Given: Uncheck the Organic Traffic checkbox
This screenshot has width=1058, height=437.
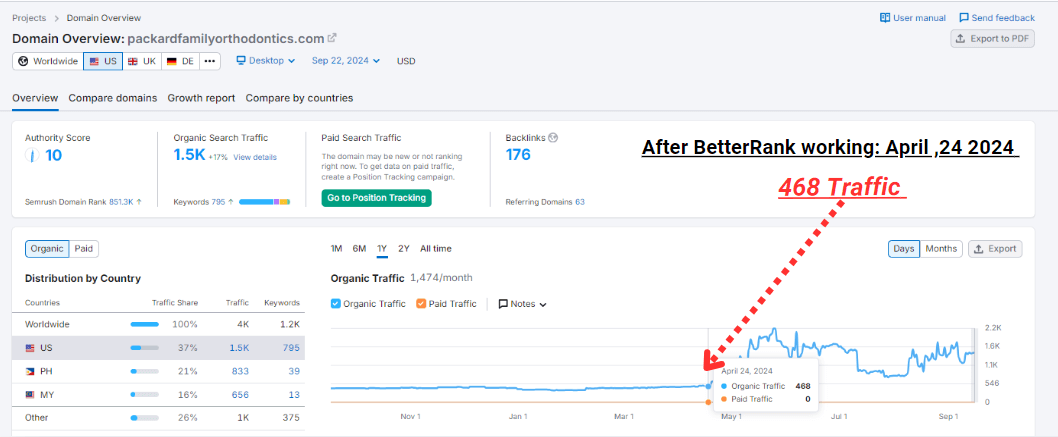Looking at the screenshot, I should (x=335, y=304).
